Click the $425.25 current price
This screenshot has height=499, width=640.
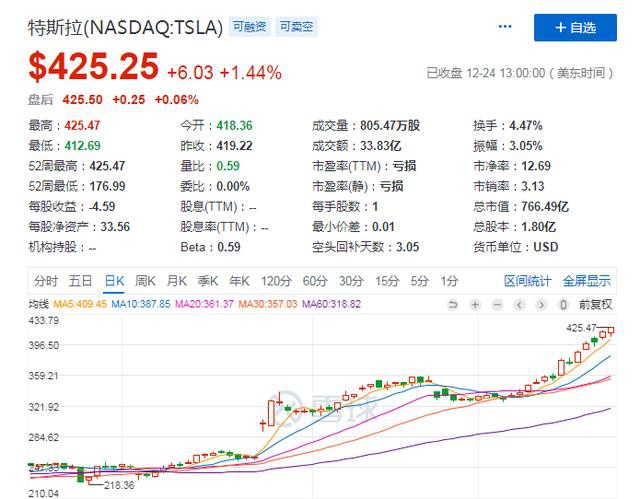tap(93, 66)
